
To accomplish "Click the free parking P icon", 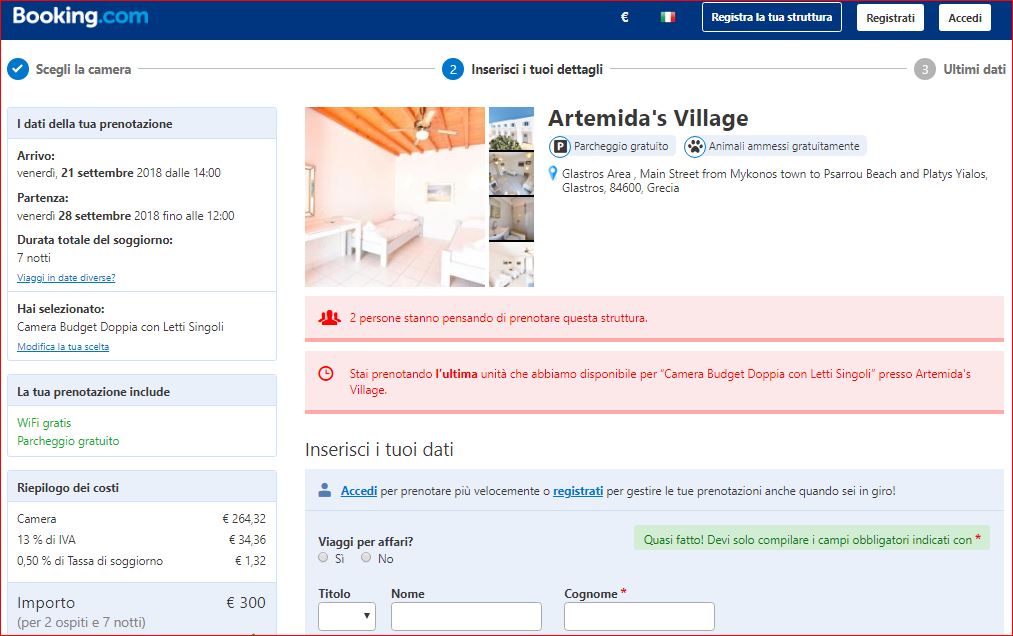I will point(560,147).
